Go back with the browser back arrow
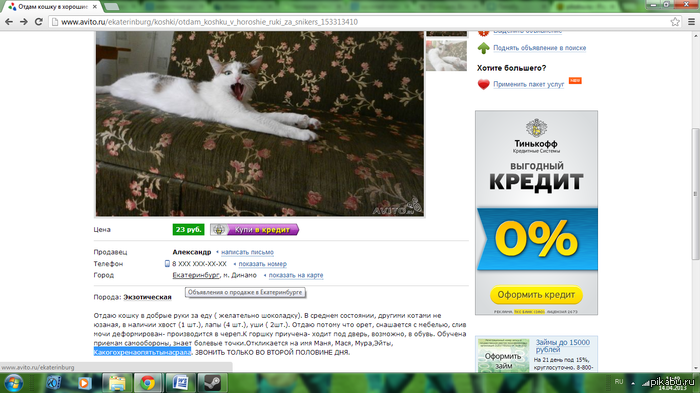Screen dimensions: 700x393 (x=9, y=21)
